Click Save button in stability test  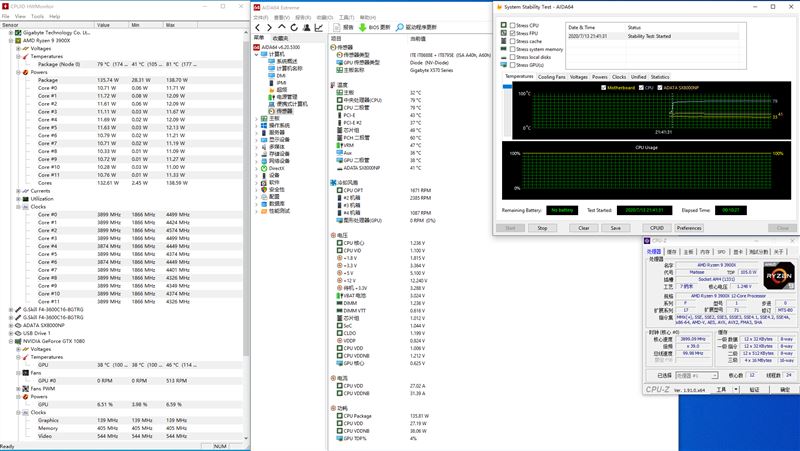point(616,228)
